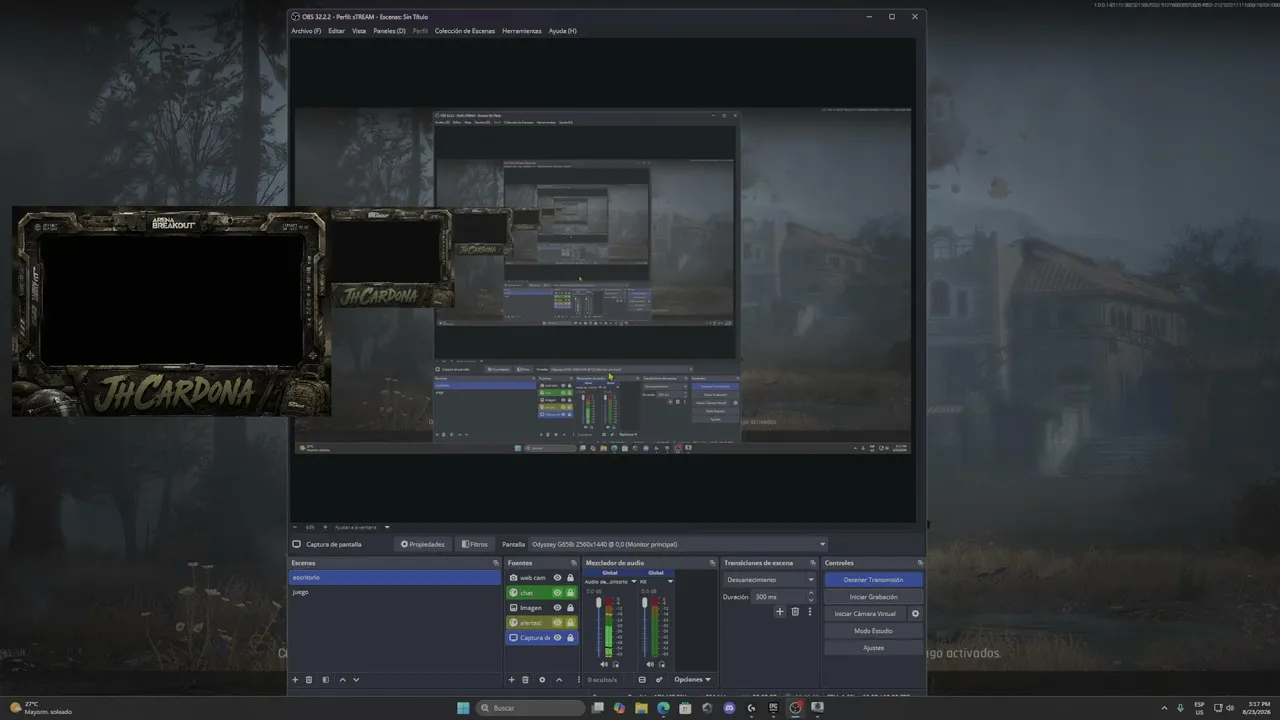1280x720 pixels.
Task: Move the selected scene down
Action: tap(356, 680)
